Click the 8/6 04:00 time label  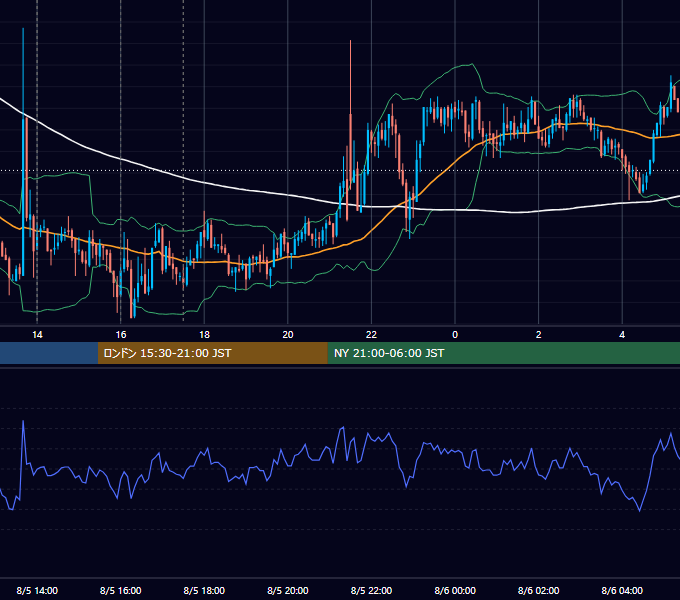[x=622, y=590]
